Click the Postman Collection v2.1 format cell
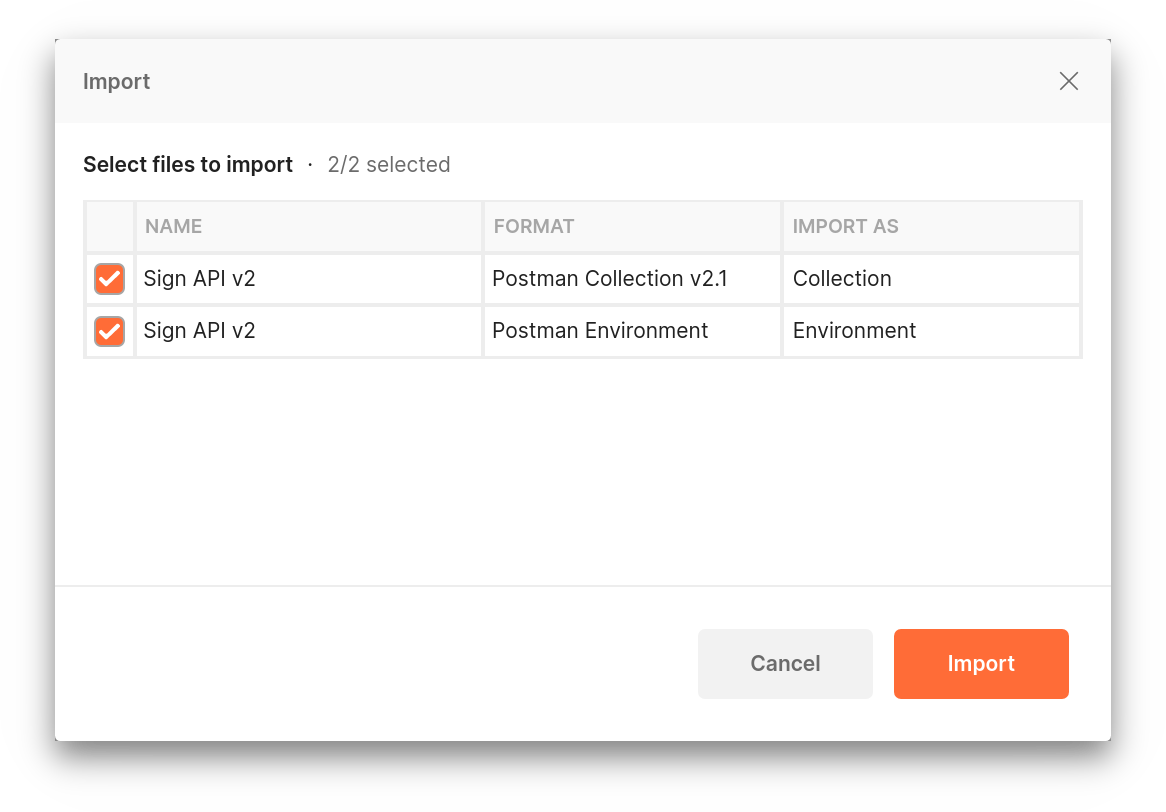The height and width of the screenshot is (812, 1166). point(610,279)
